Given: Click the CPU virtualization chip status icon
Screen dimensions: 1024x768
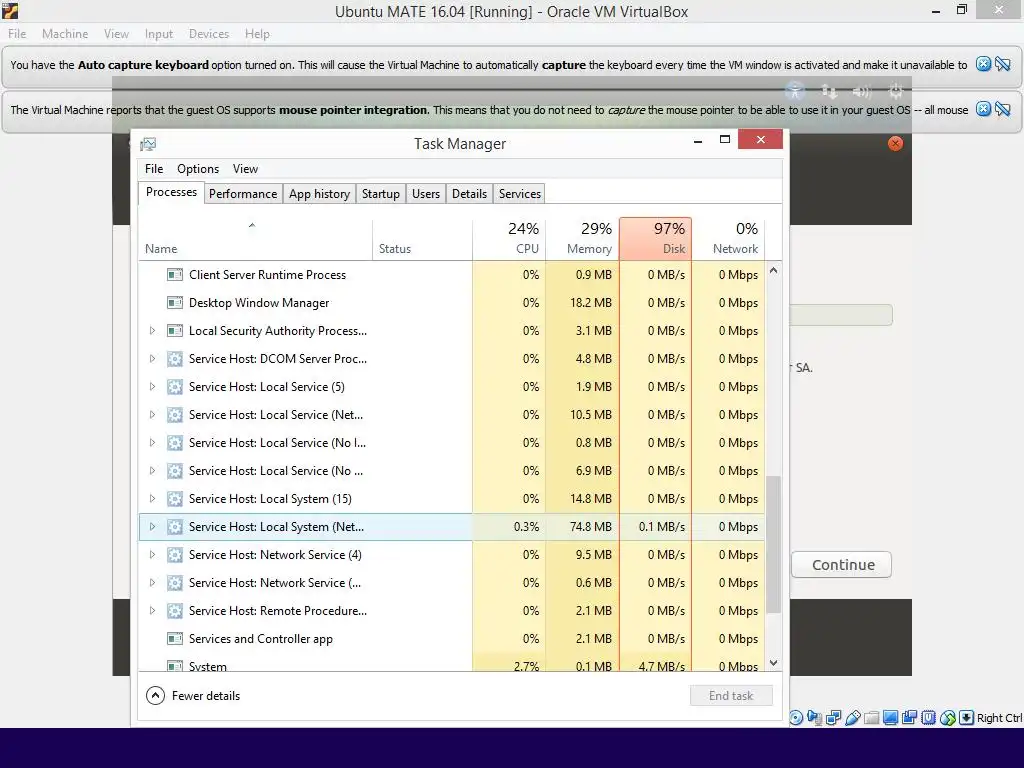Looking at the screenshot, I should click(928, 718).
